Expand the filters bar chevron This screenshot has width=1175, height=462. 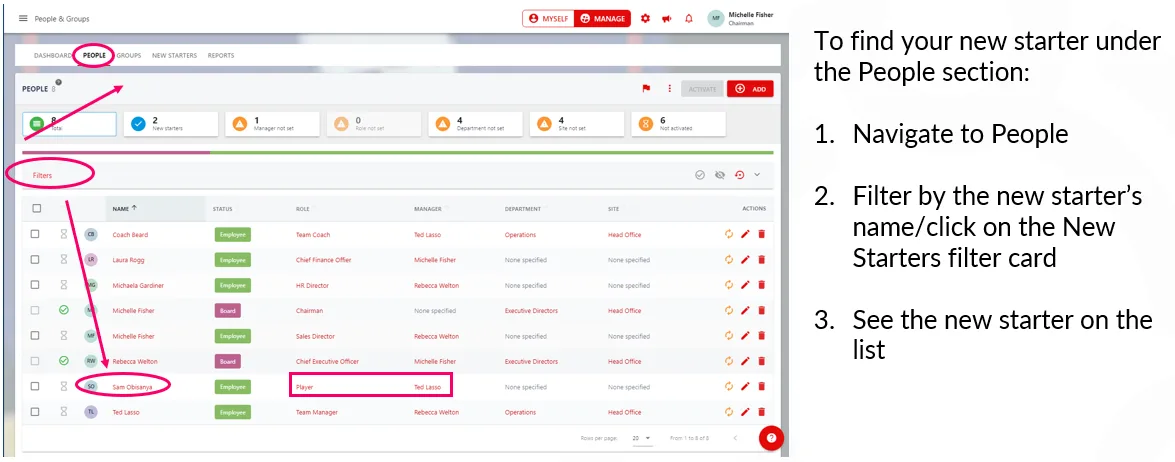tap(757, 174)
